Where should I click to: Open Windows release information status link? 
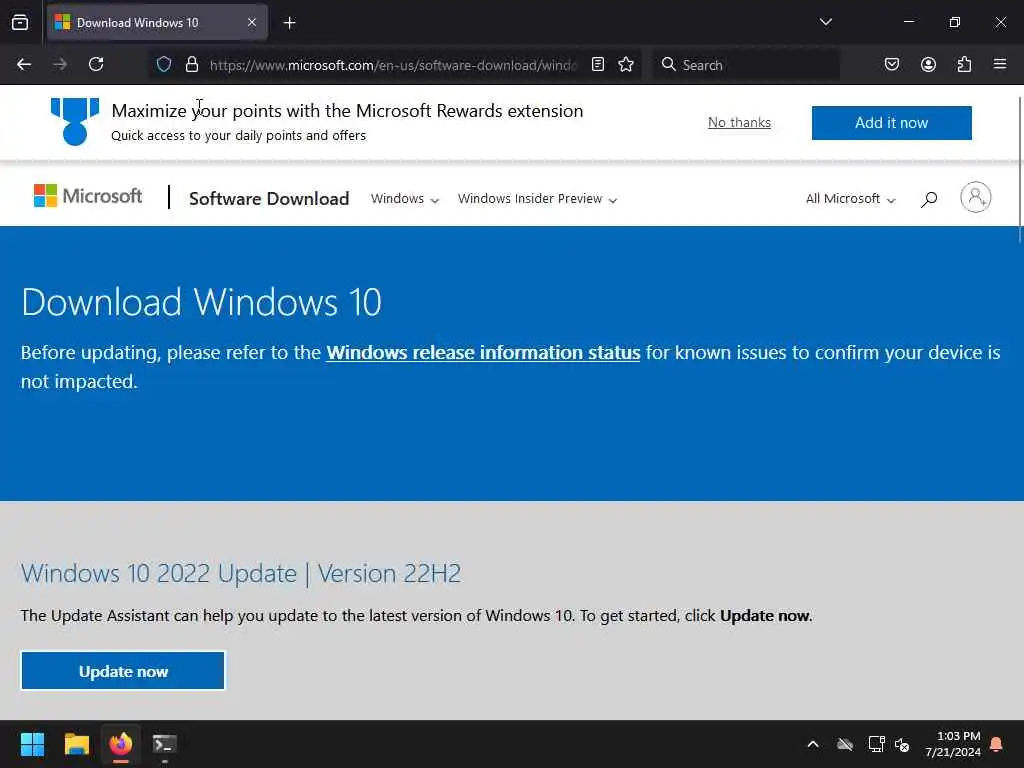[483, 353]
